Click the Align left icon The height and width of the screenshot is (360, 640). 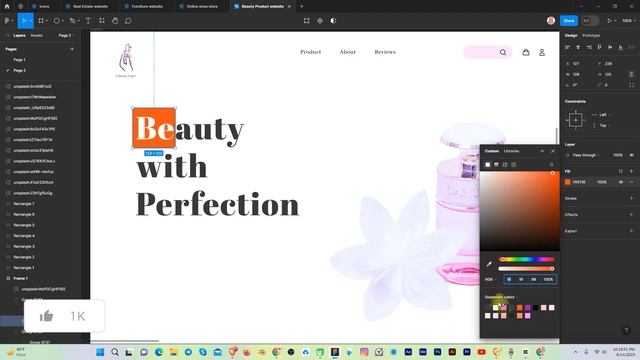567,47
